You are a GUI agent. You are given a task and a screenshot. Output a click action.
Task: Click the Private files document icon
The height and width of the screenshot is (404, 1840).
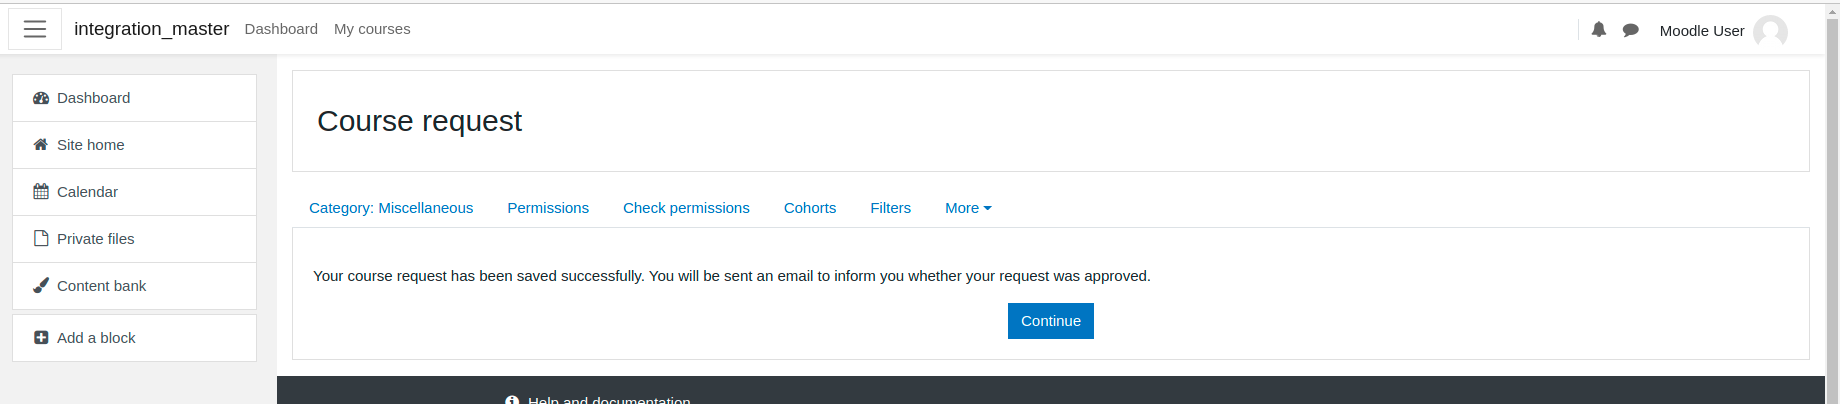point(41,239)
